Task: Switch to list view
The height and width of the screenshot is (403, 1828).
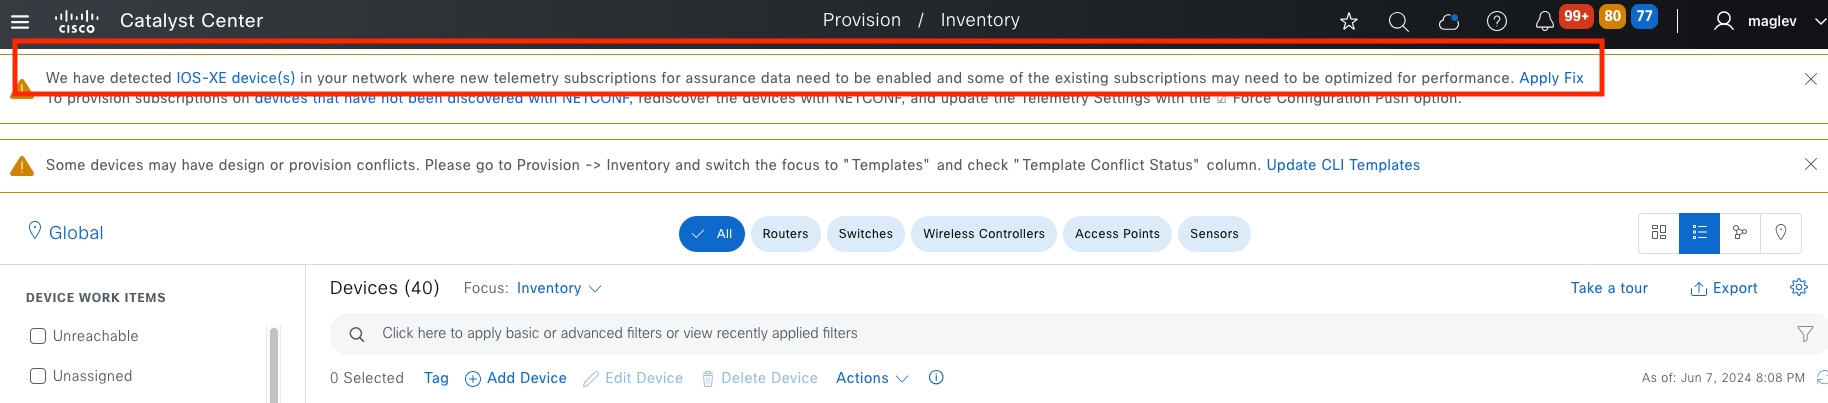Action: 1700,233
